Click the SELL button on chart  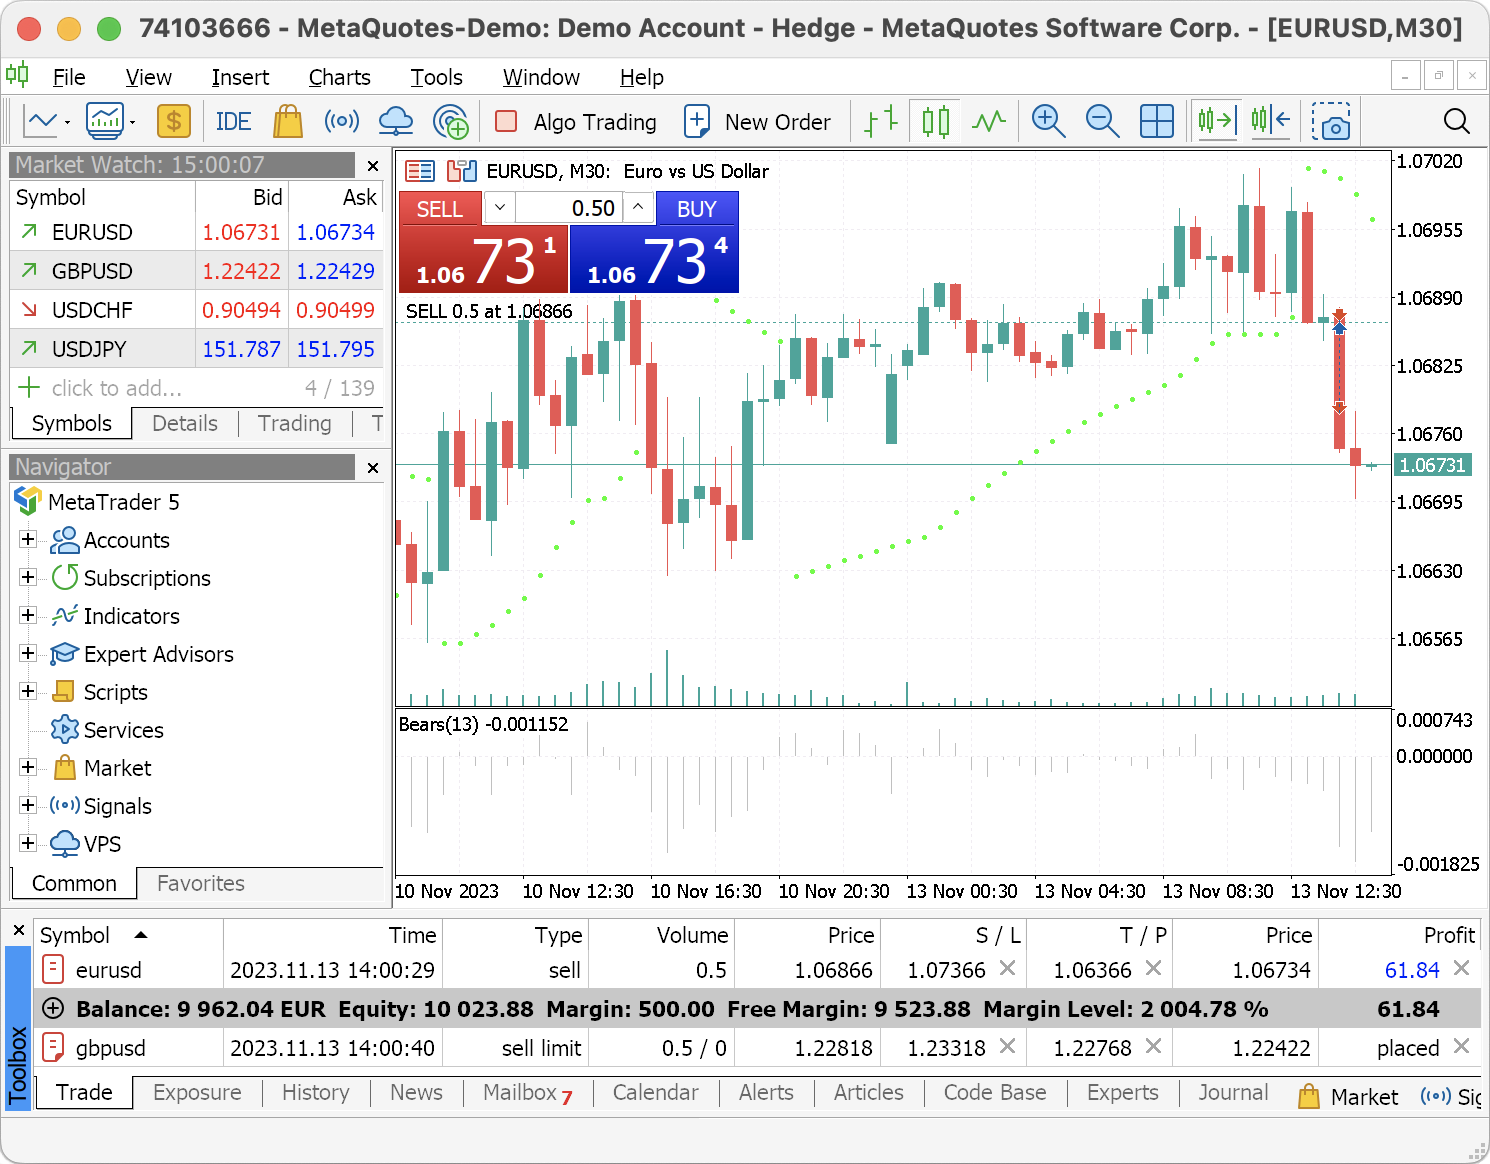(440, 209)
